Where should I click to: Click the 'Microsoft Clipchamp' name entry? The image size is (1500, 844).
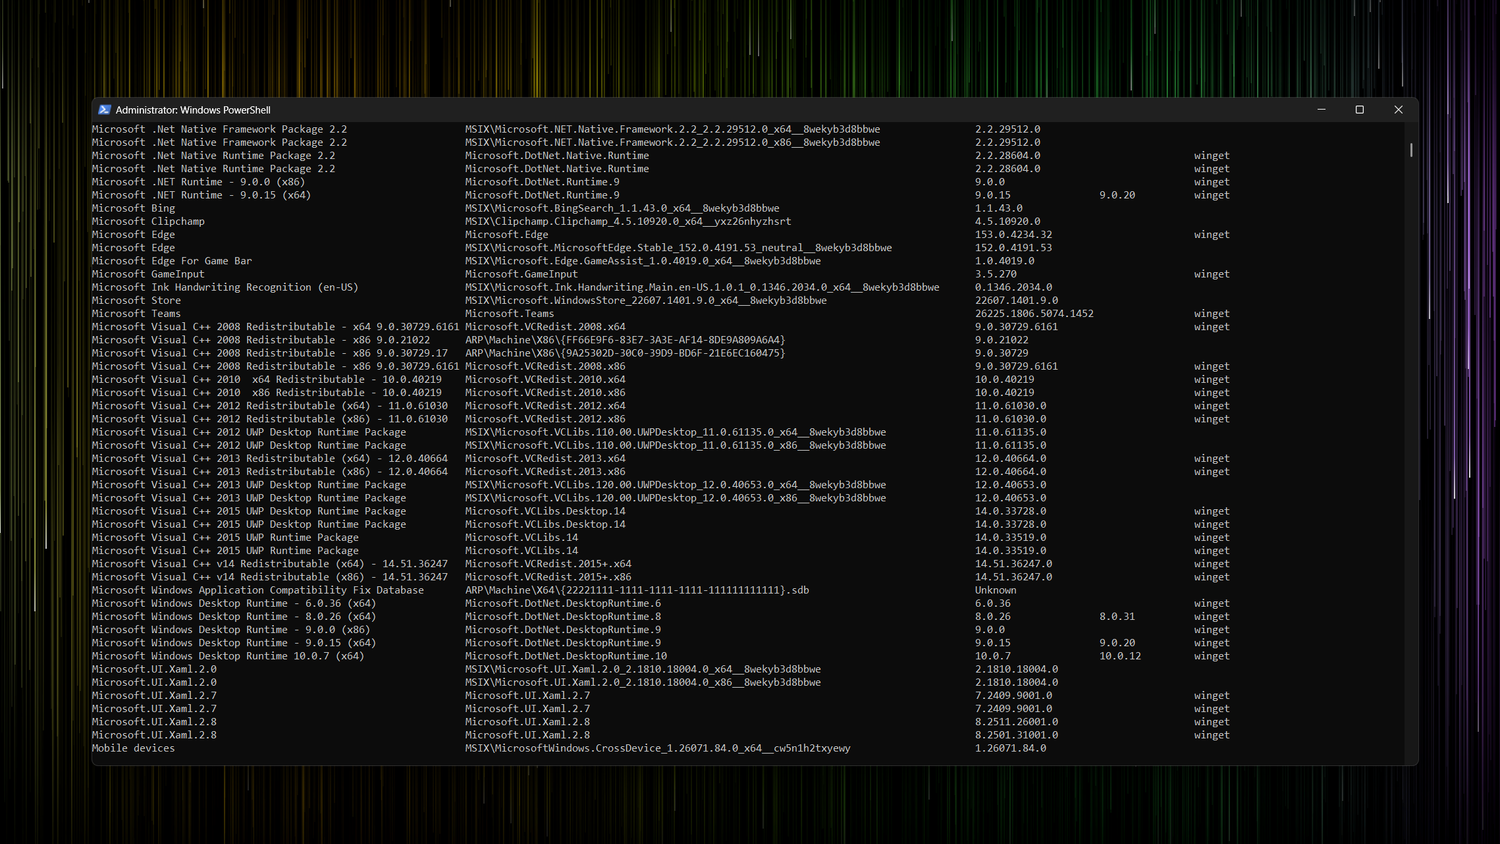pos(148,221)
